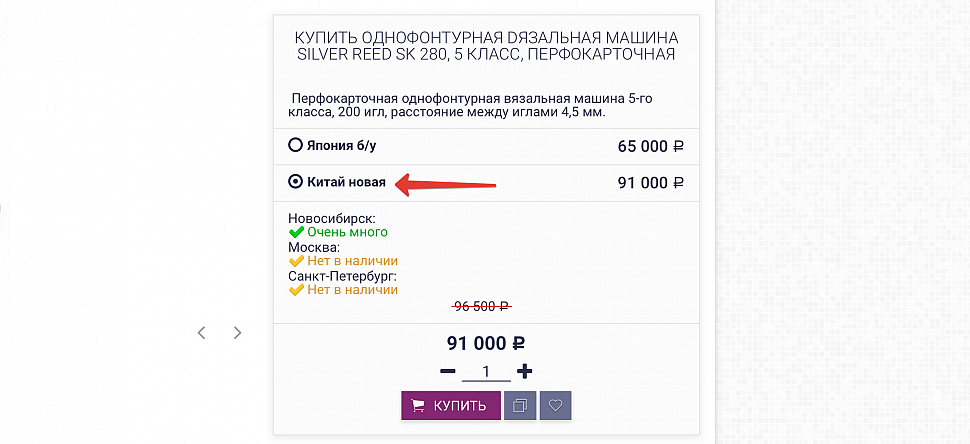Click the 65 000 ₽ price for Япония
Viewport: 970px width, 444px height.
click(651, 147)
